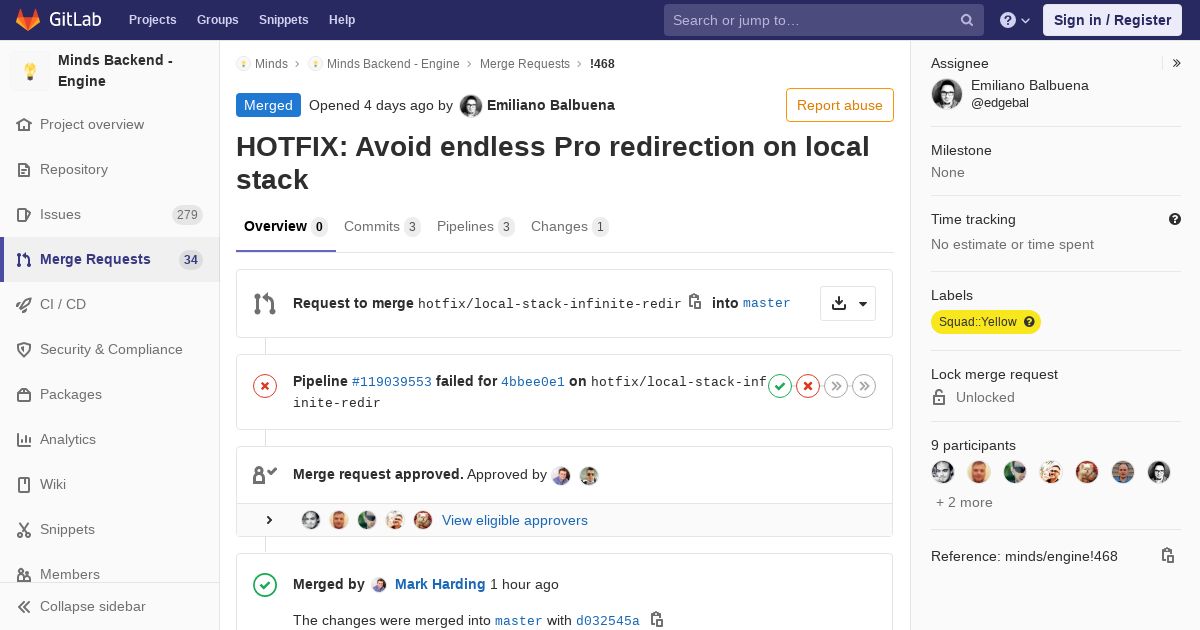Switch to the Commits tab

(382, 227)
